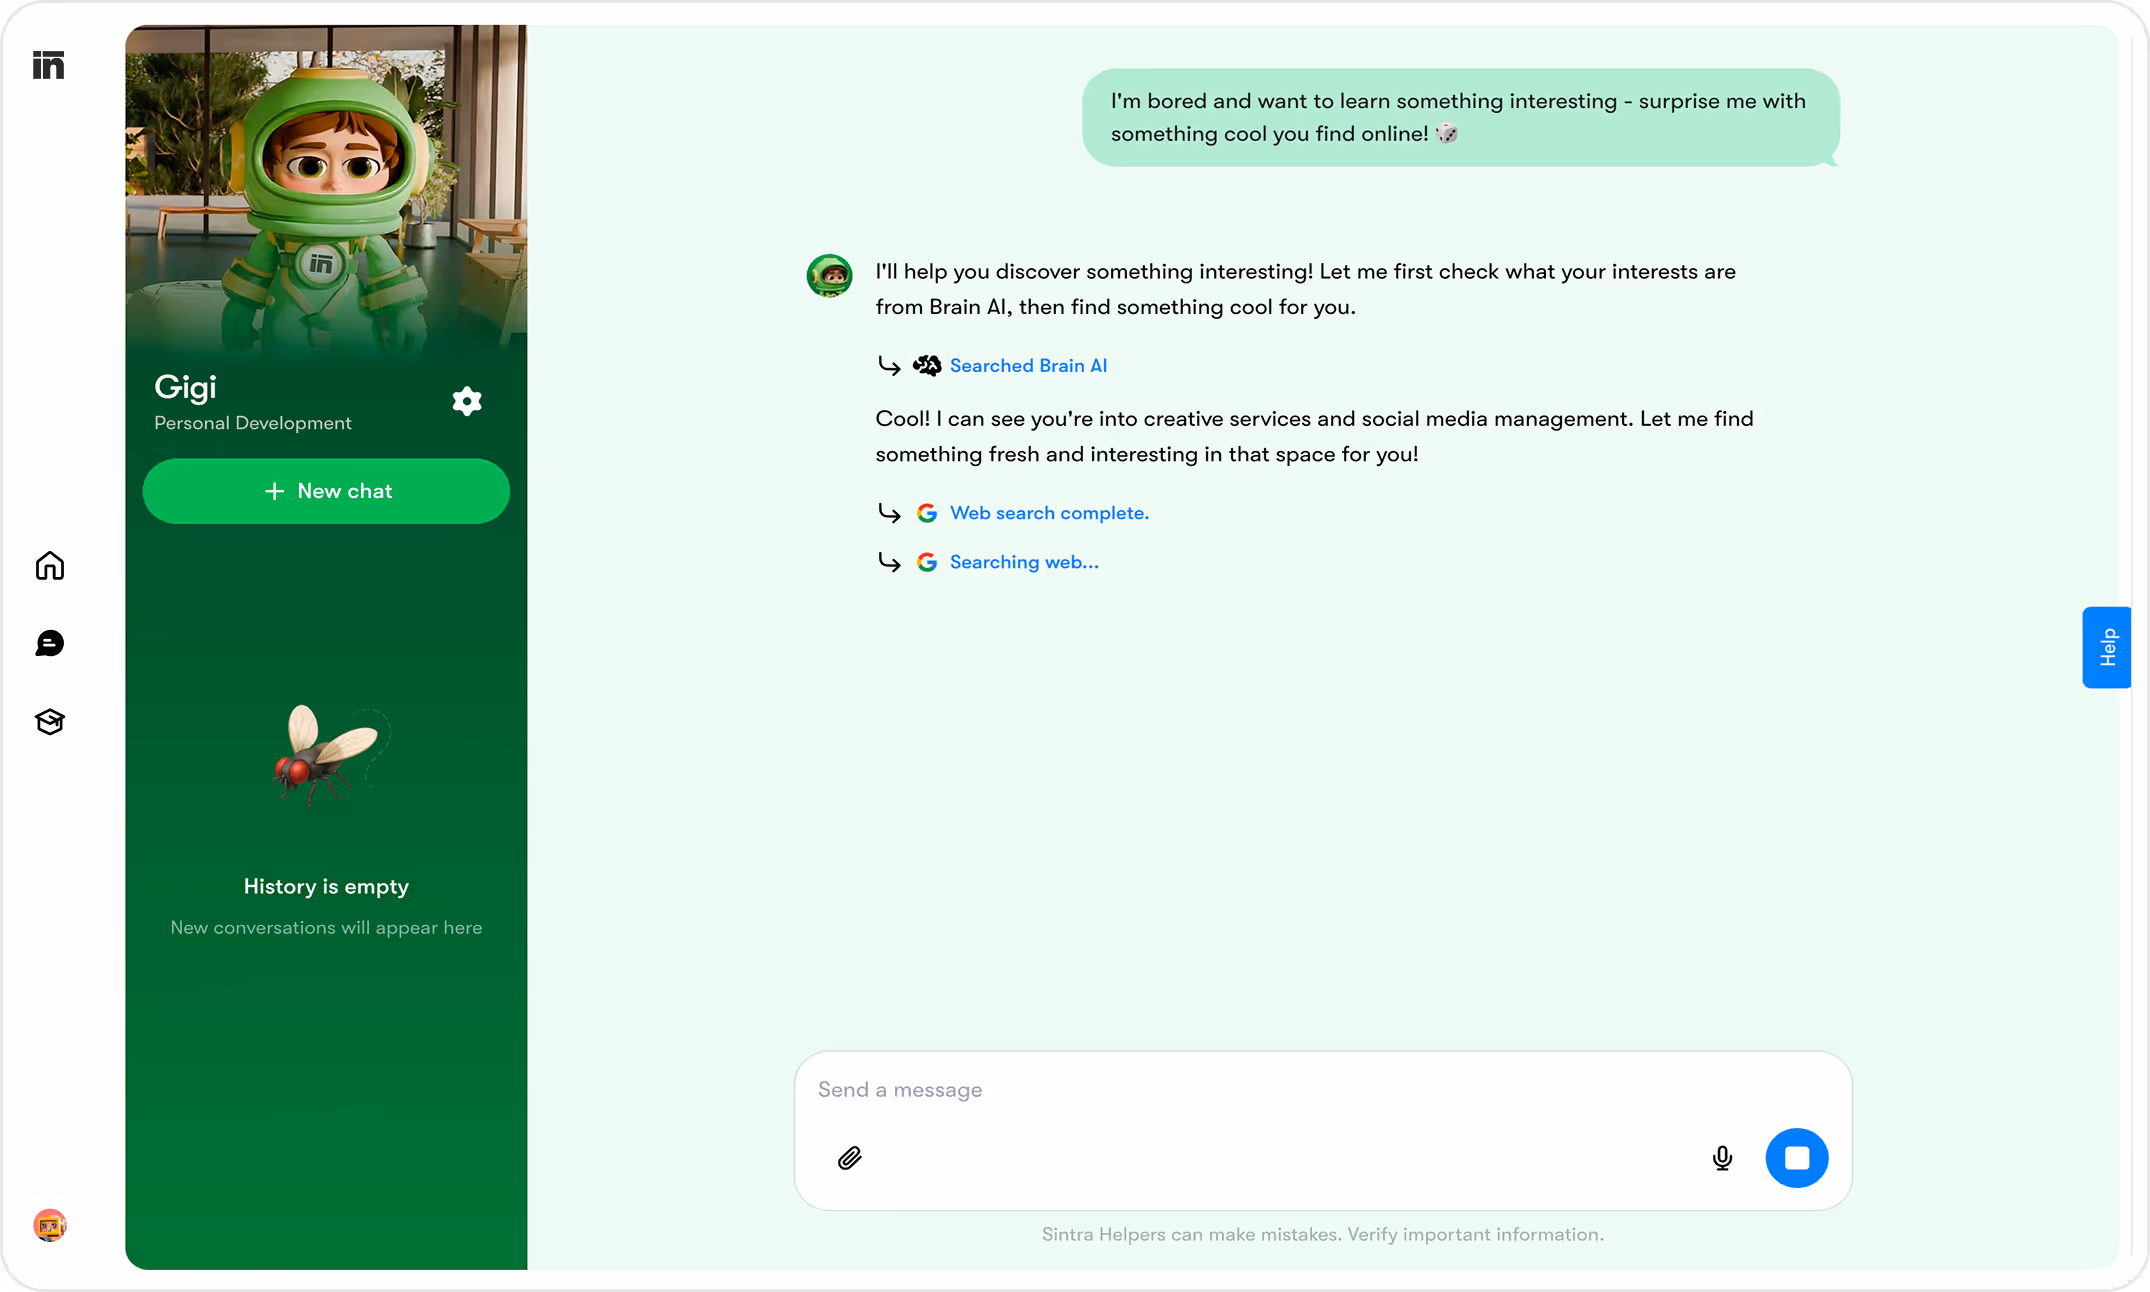Open the Home icon in sidebar
This screenshot has width=2150, height=1292.
[x=49, y=566]
